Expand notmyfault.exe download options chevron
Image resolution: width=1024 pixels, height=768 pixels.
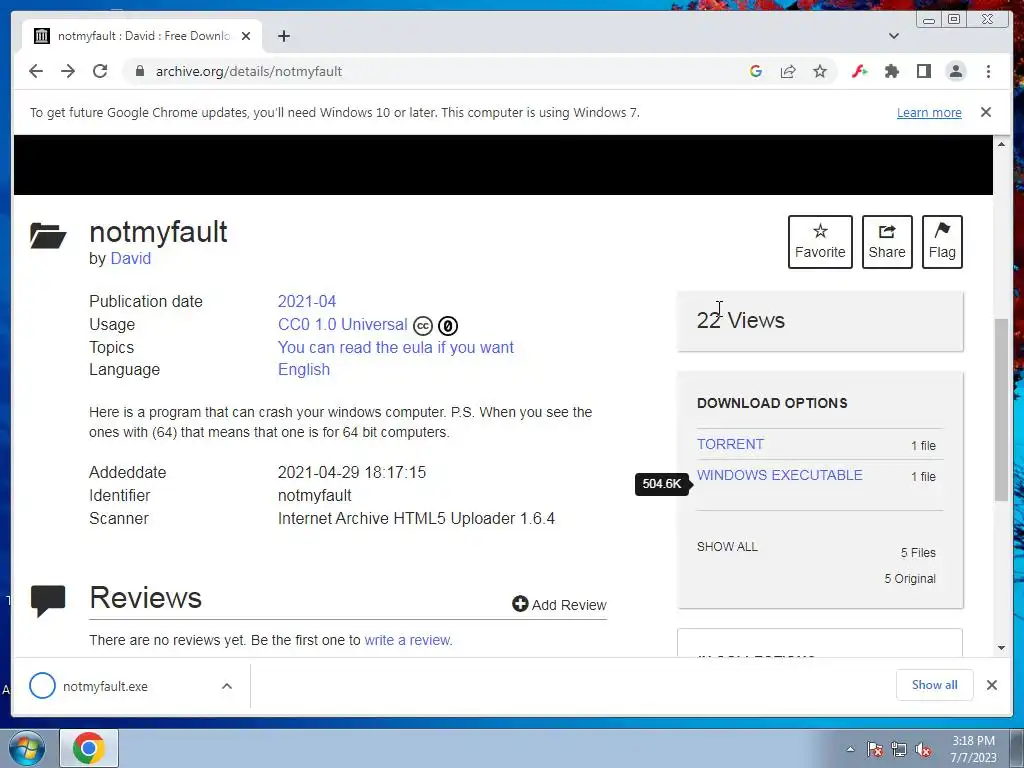pyautogui.click(x=227, y=686)
